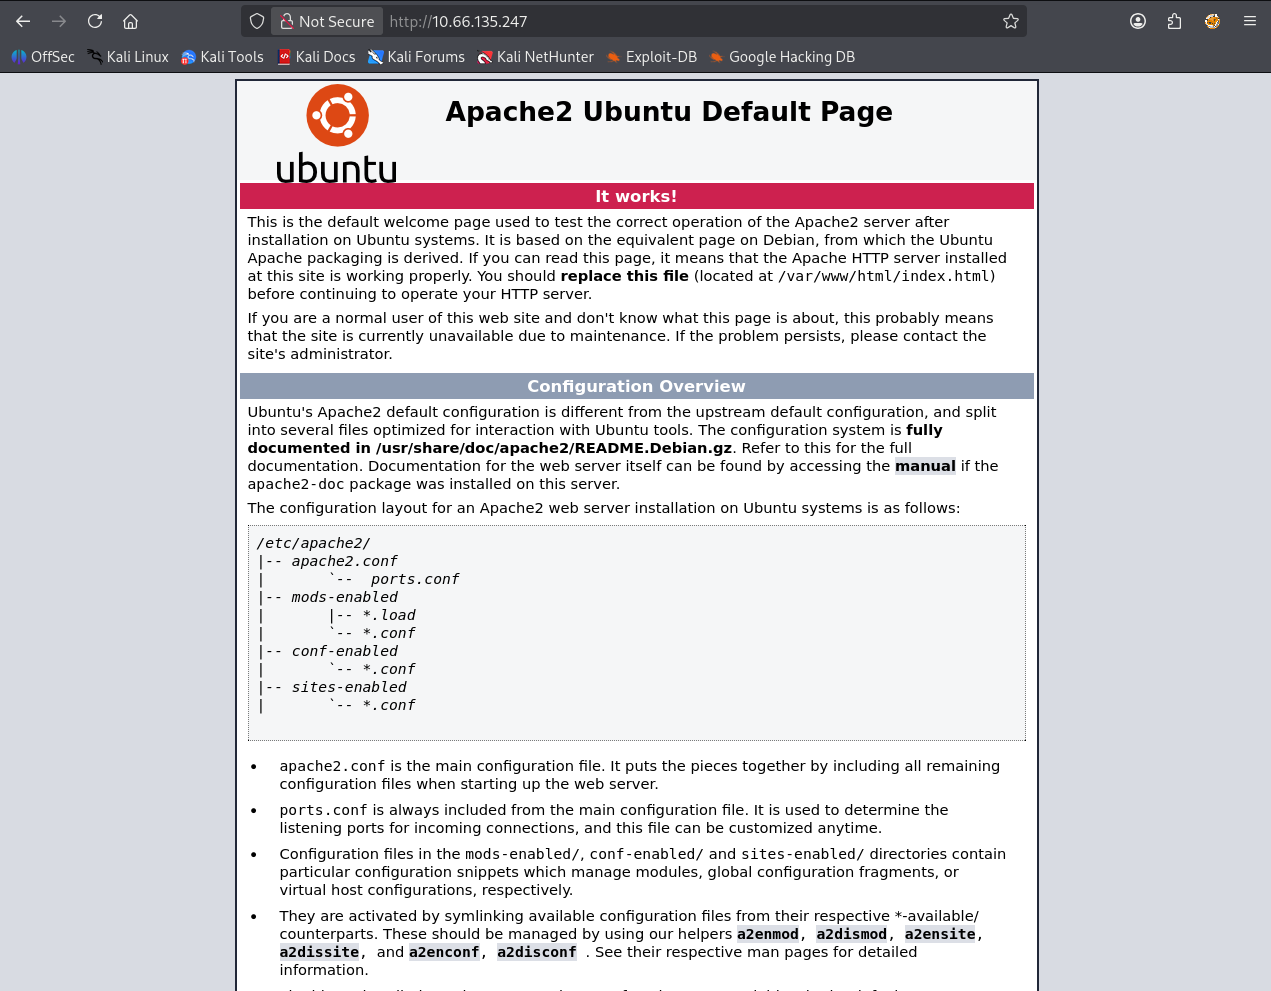Follow the manual documentation link
Viewport: 1271px width, 991px height.
click(925, 466)
